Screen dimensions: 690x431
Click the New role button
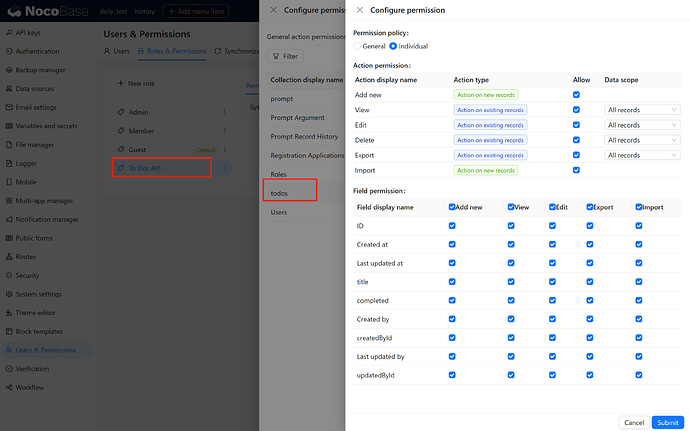[x=136, y=83]
